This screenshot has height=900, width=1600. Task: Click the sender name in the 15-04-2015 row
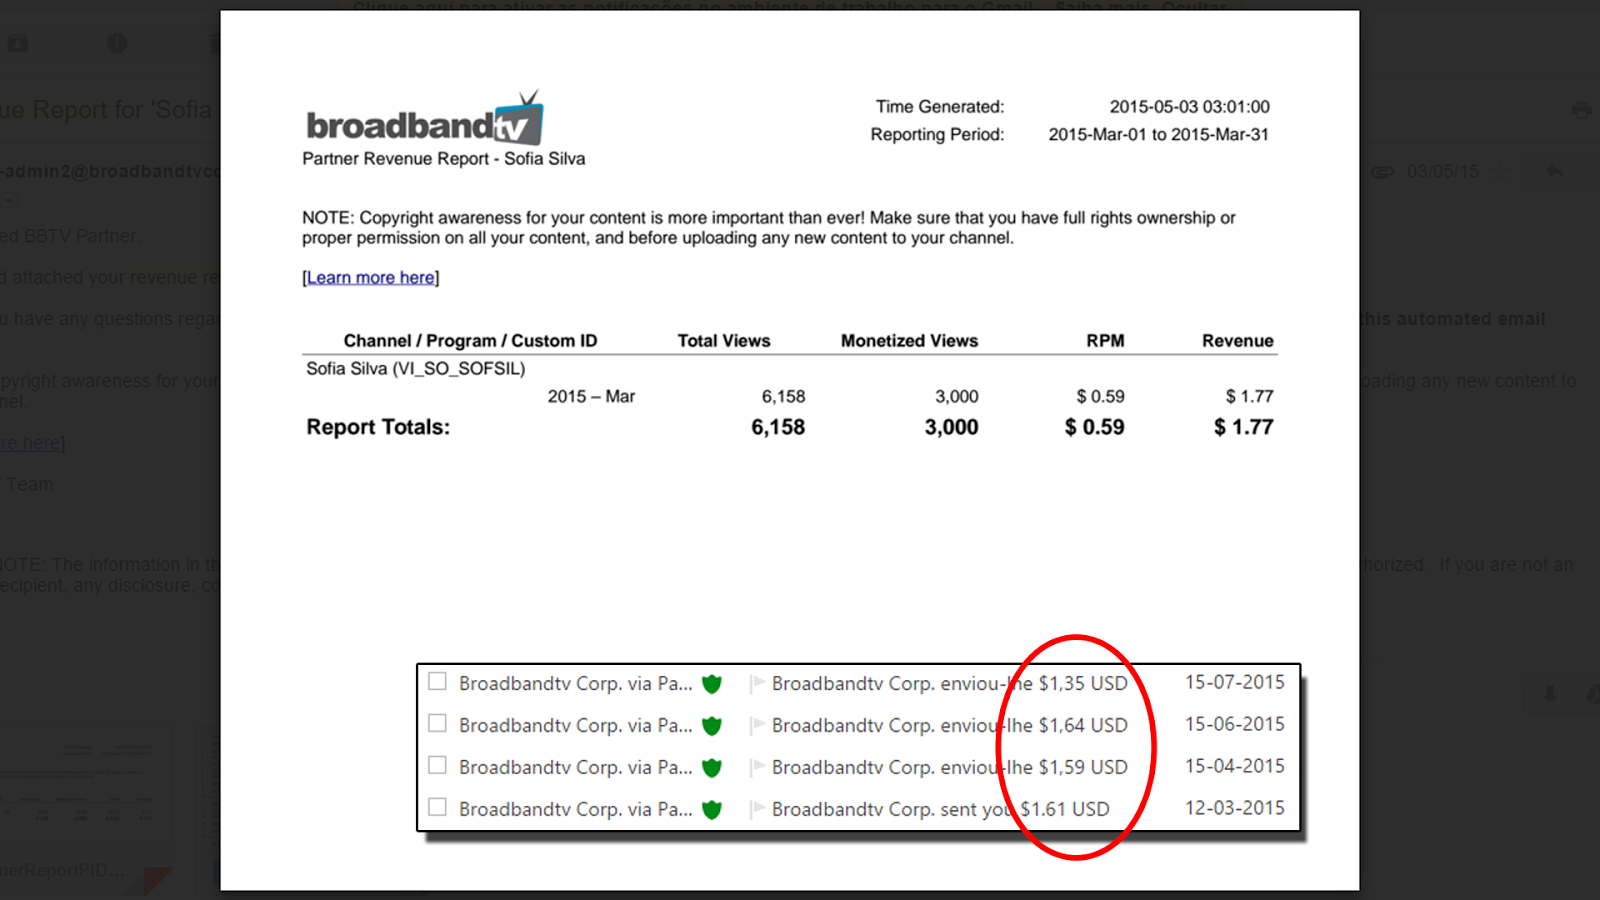pyautogui.click(x=576, y=768)
